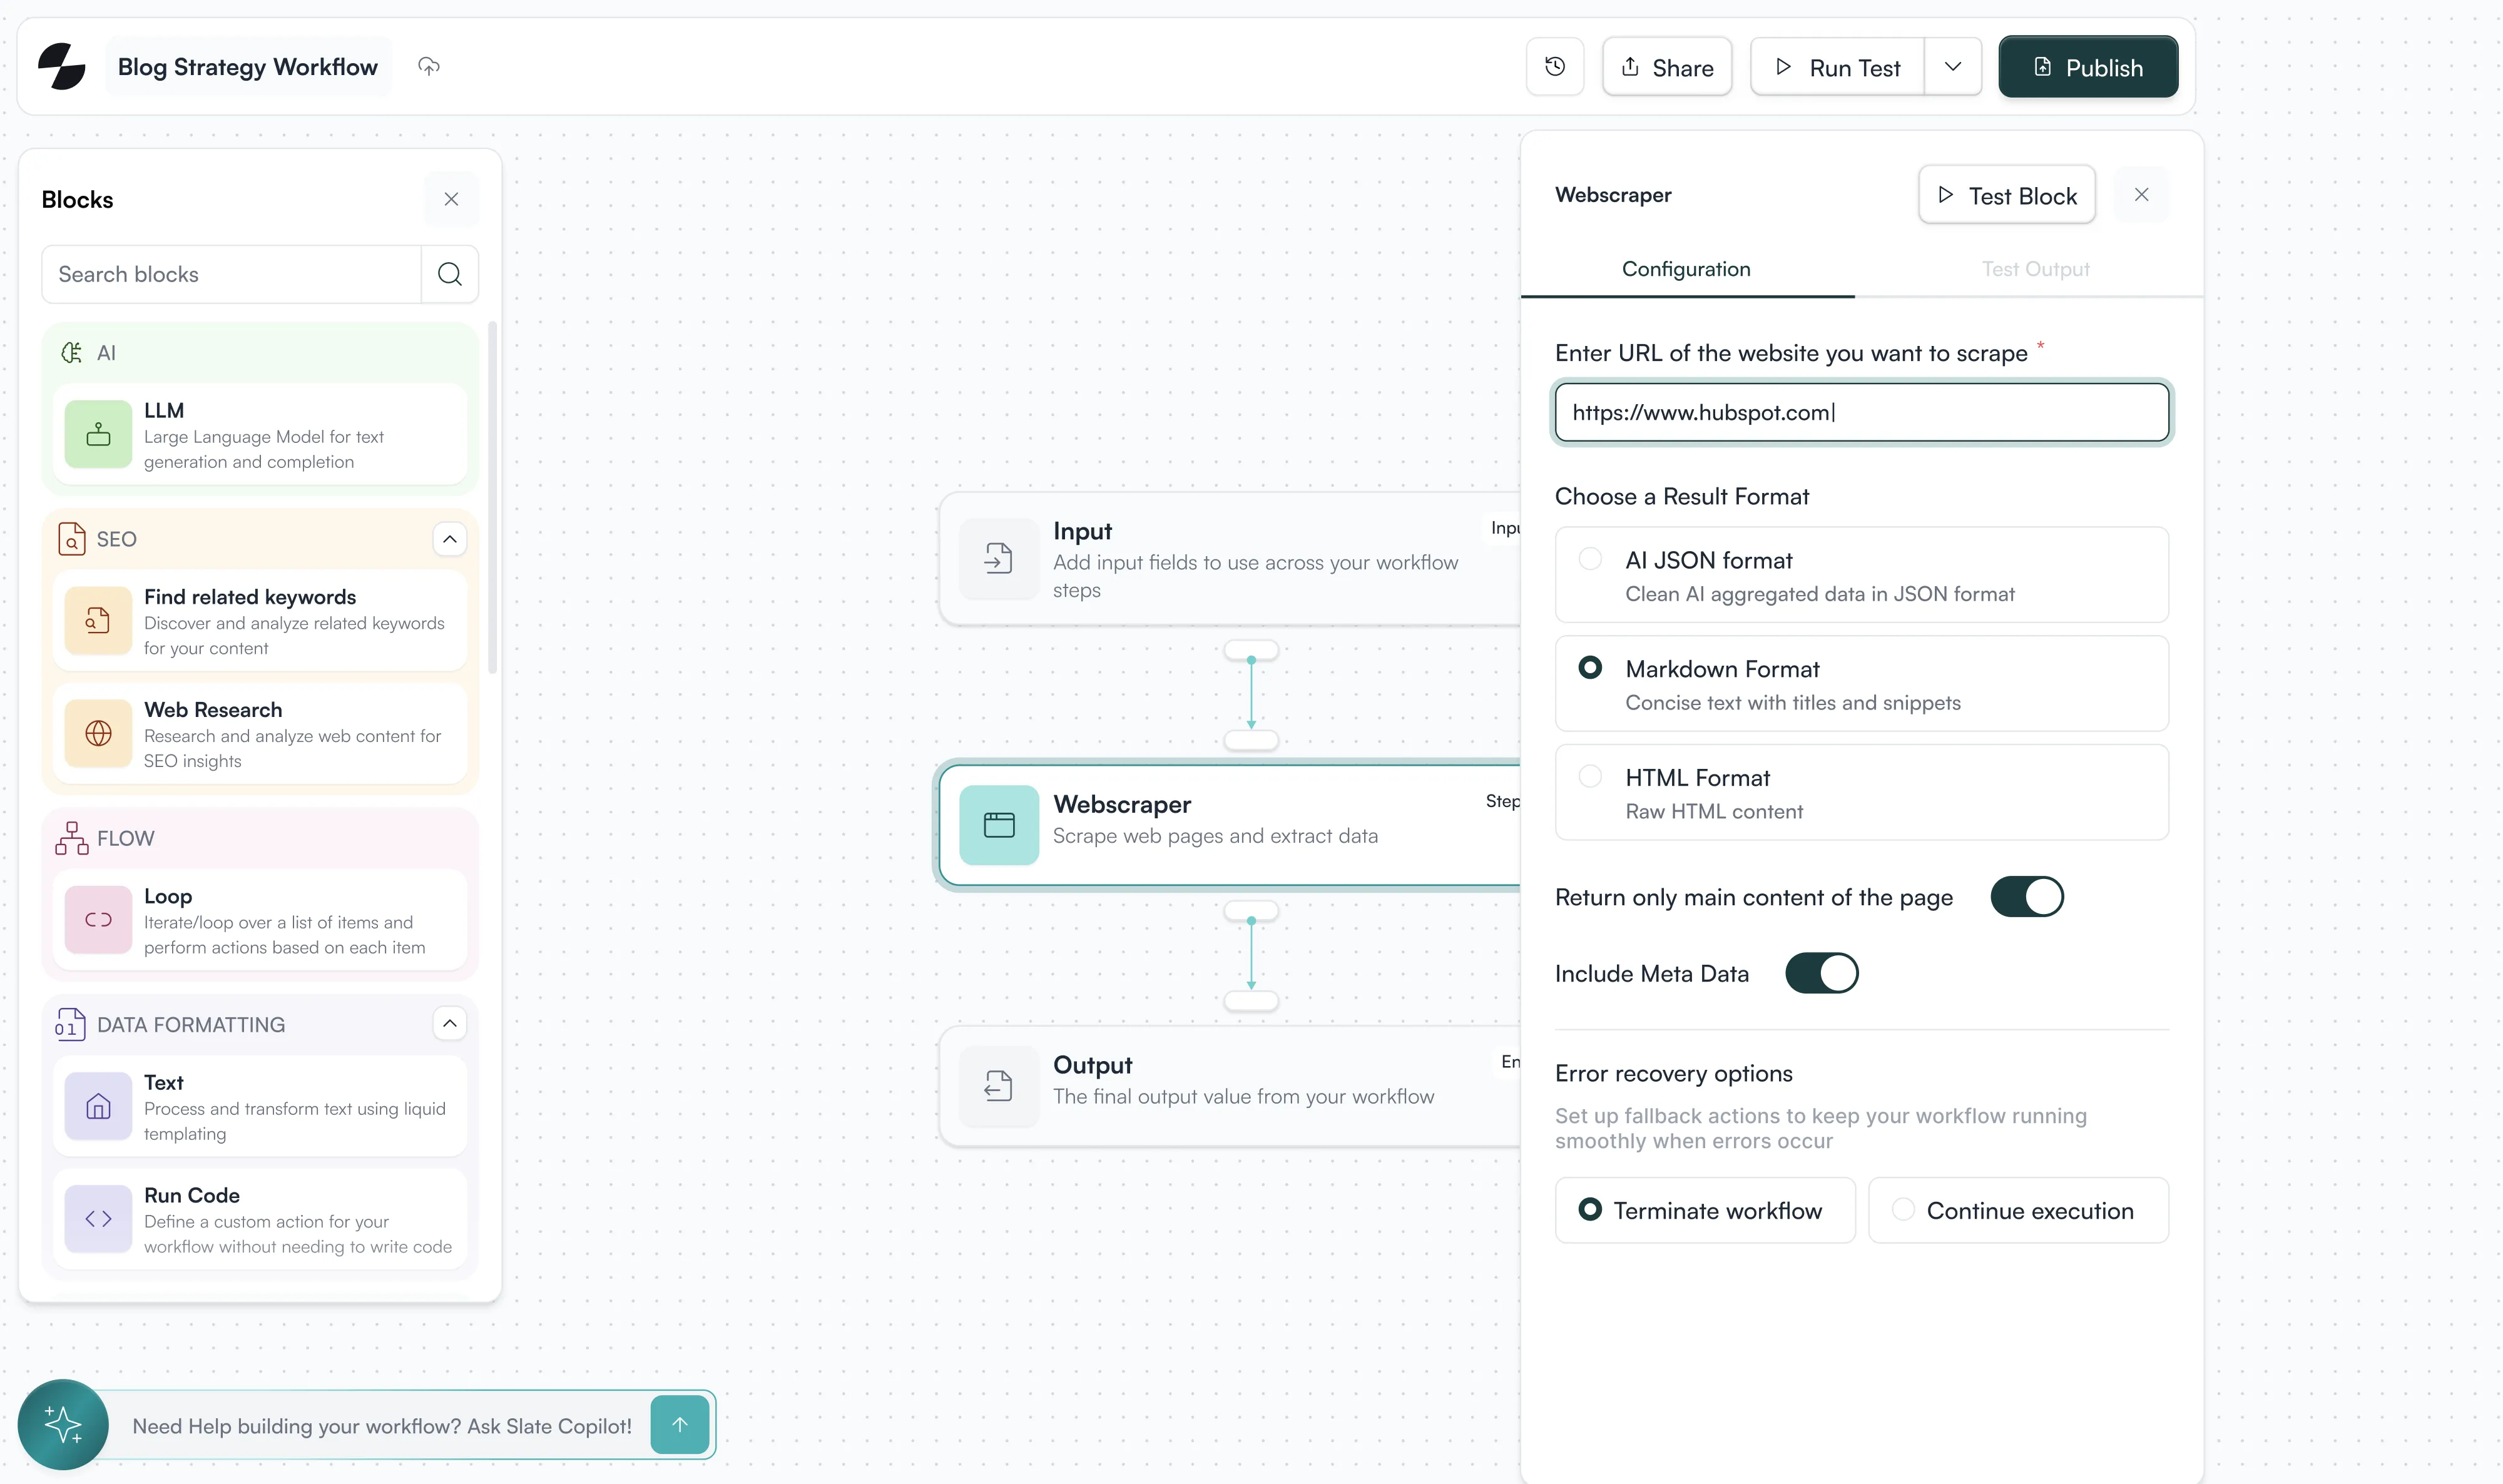Viewport: 2503px width, 1484px height.
Task: Click the LLM block icon
Action: 98,435
